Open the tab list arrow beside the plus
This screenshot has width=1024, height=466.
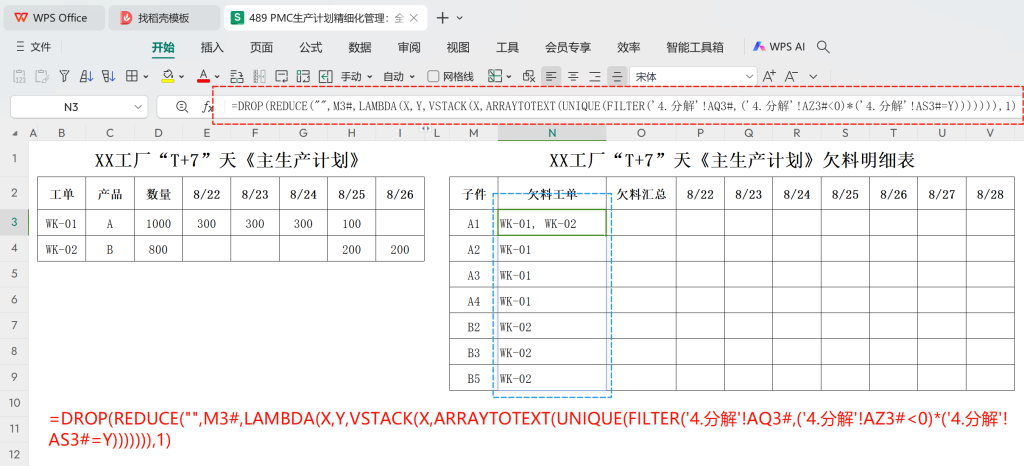click(460, 18)
